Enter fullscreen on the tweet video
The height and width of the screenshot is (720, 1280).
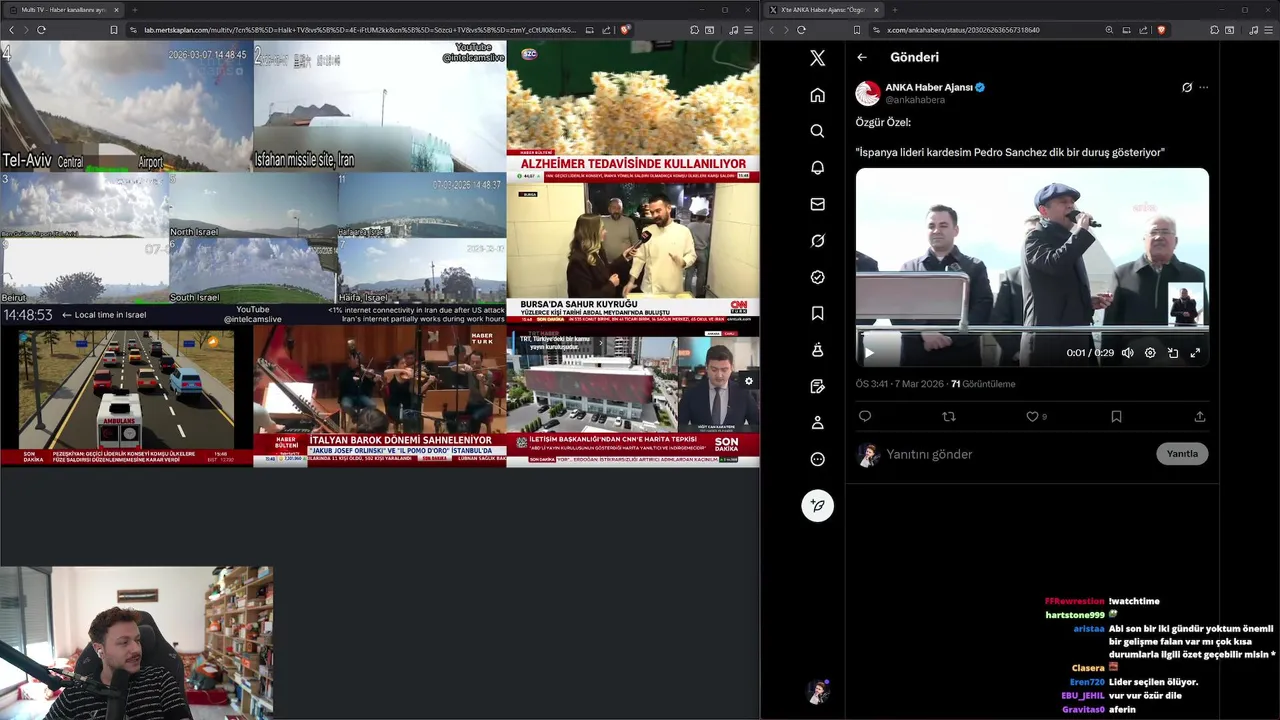[x=1195, y=353]
